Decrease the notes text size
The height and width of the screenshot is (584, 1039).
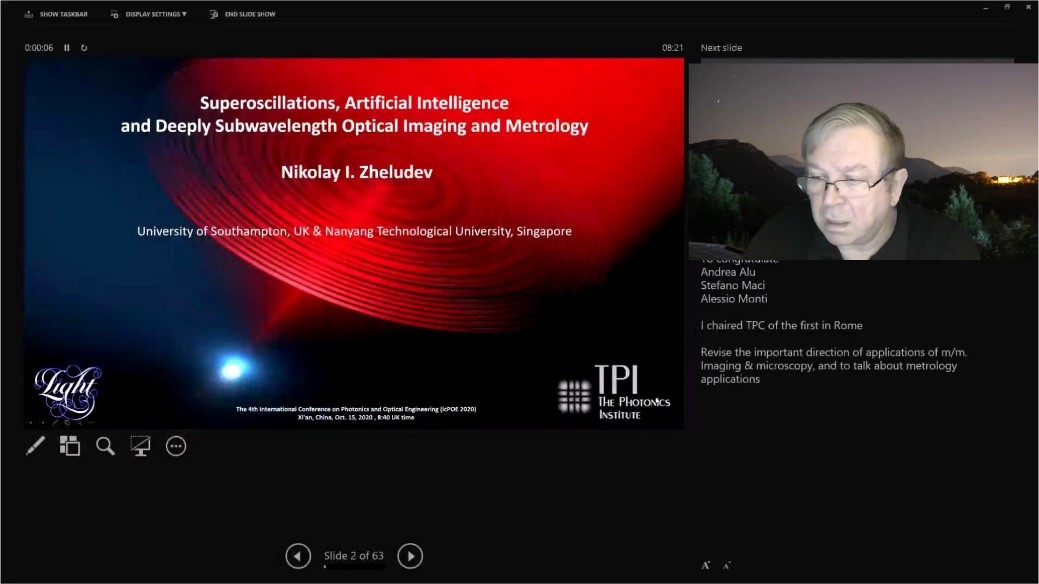[x=726, y=565]
